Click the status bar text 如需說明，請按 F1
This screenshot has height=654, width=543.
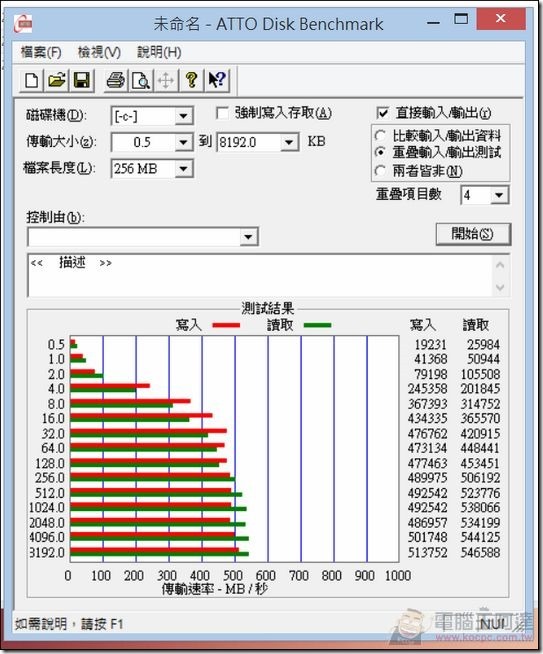pos(69,624)
